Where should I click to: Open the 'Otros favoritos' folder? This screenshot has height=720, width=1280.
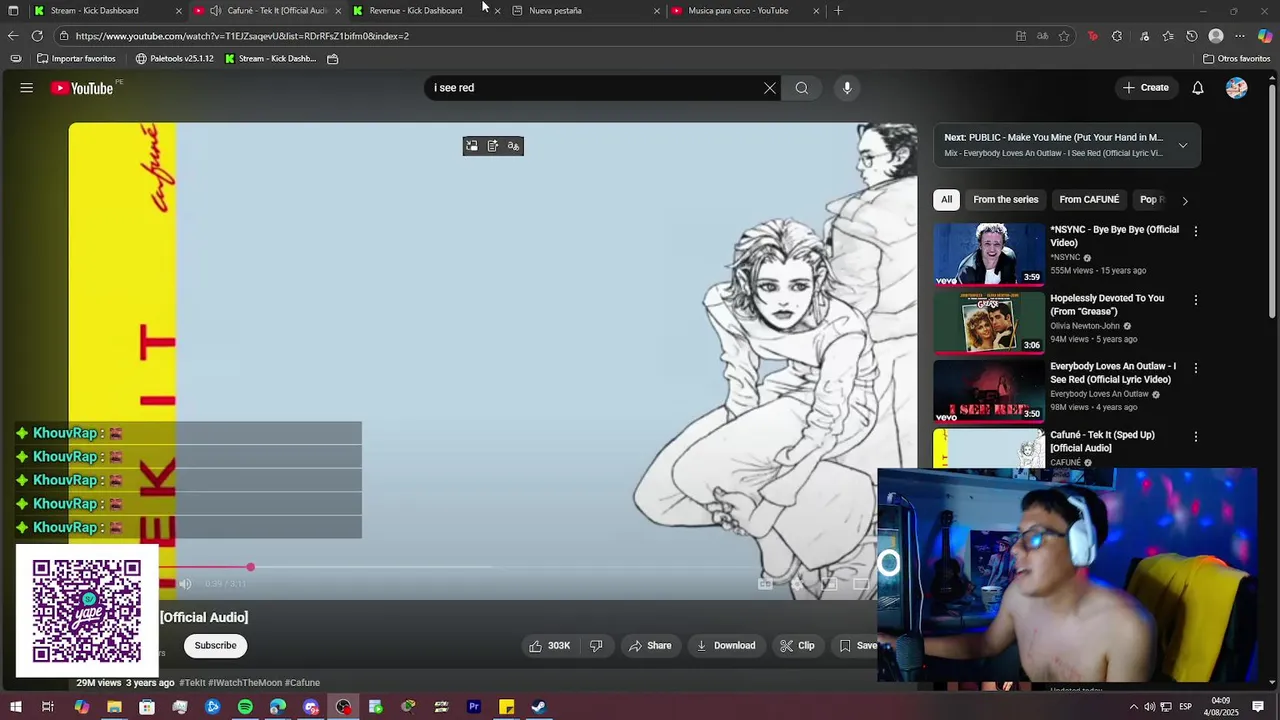tap(1236, 59)
